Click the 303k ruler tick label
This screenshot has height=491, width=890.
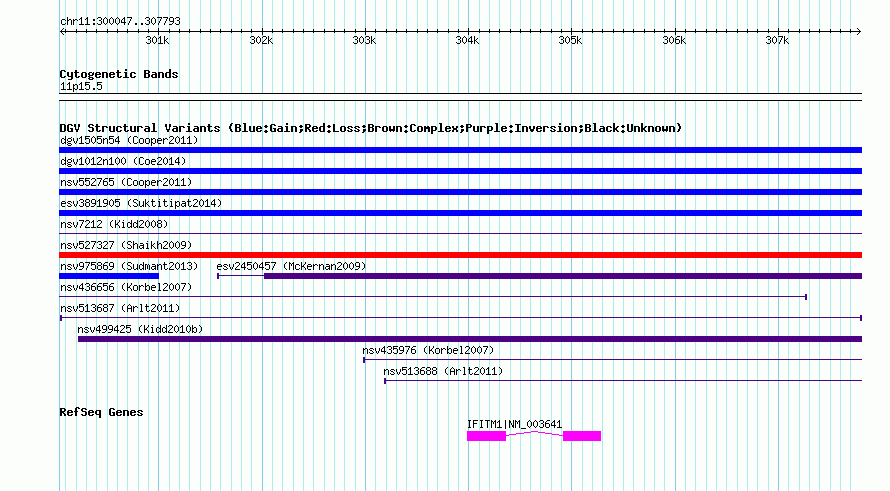coord(364,40)
